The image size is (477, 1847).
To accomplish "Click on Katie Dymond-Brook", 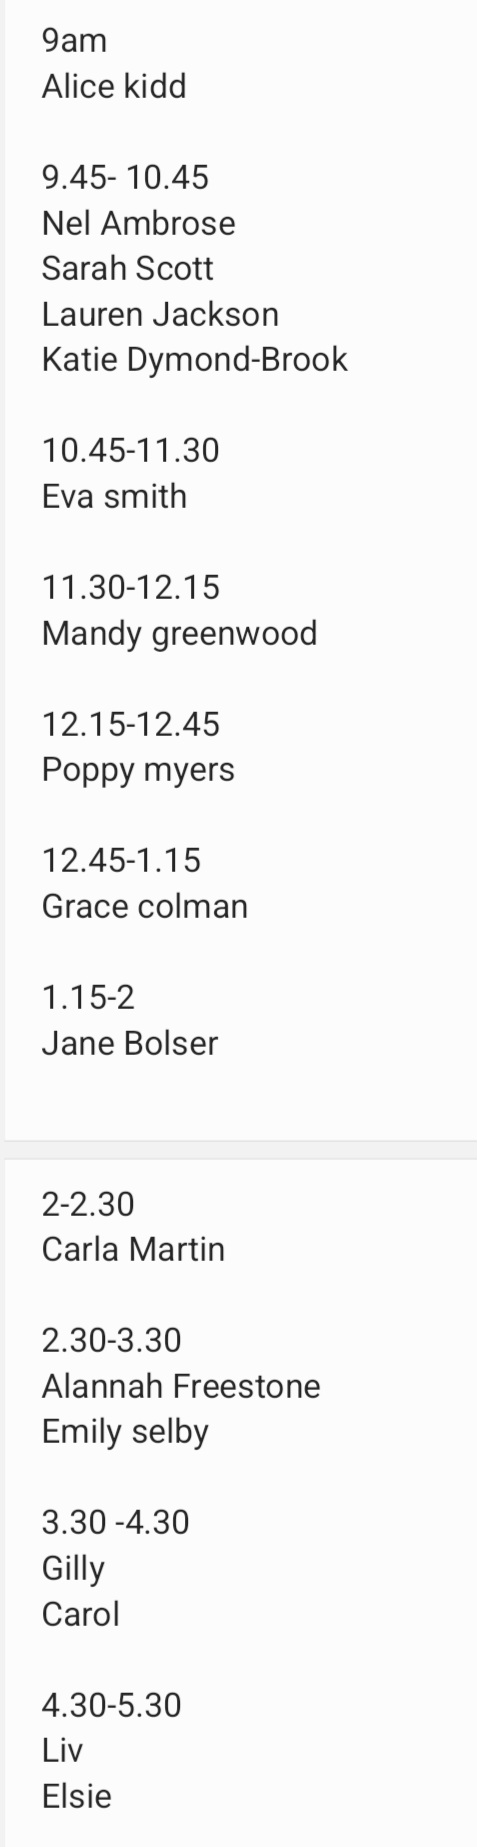I will (x=194, y=360).
